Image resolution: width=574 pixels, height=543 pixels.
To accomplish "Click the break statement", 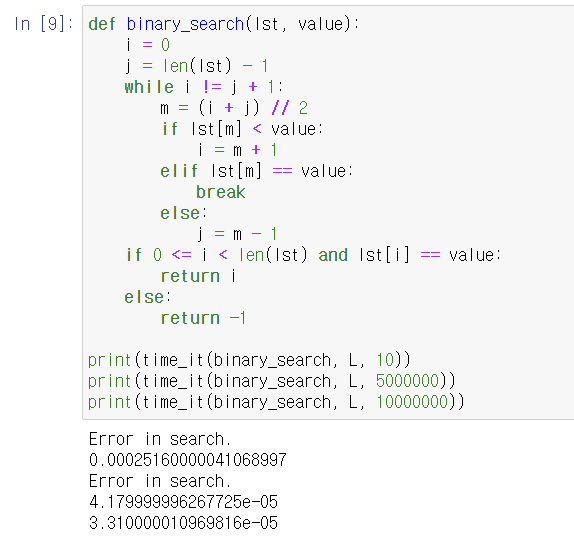I will tap(221, 192).
